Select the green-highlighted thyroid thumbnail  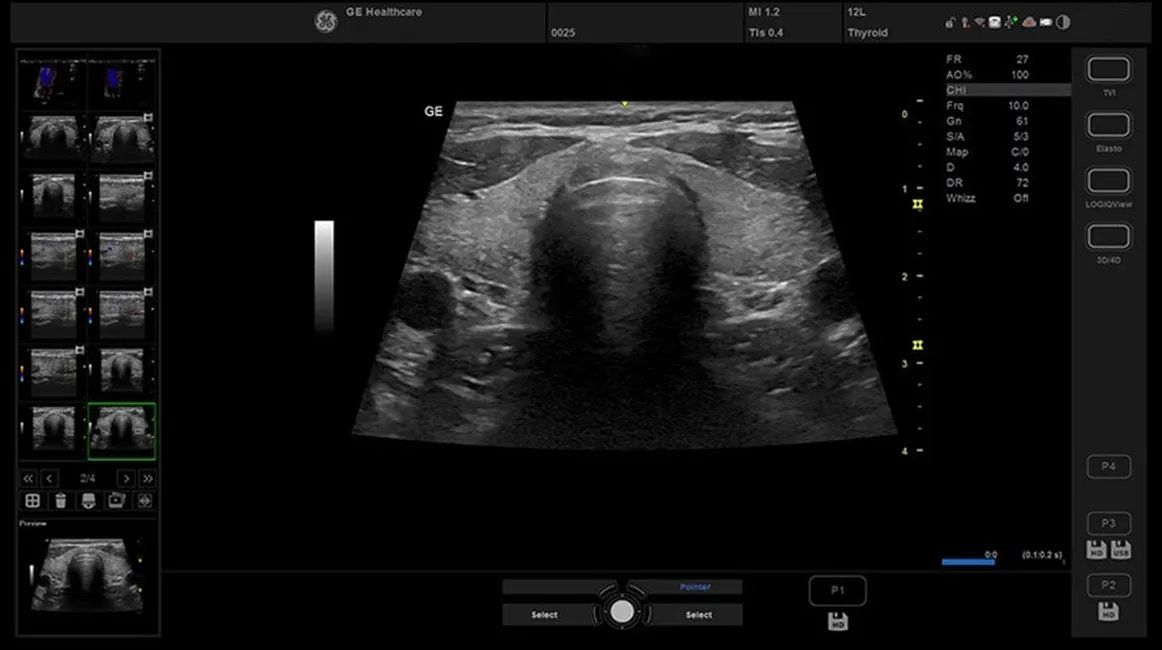click(x=121, y=431)
